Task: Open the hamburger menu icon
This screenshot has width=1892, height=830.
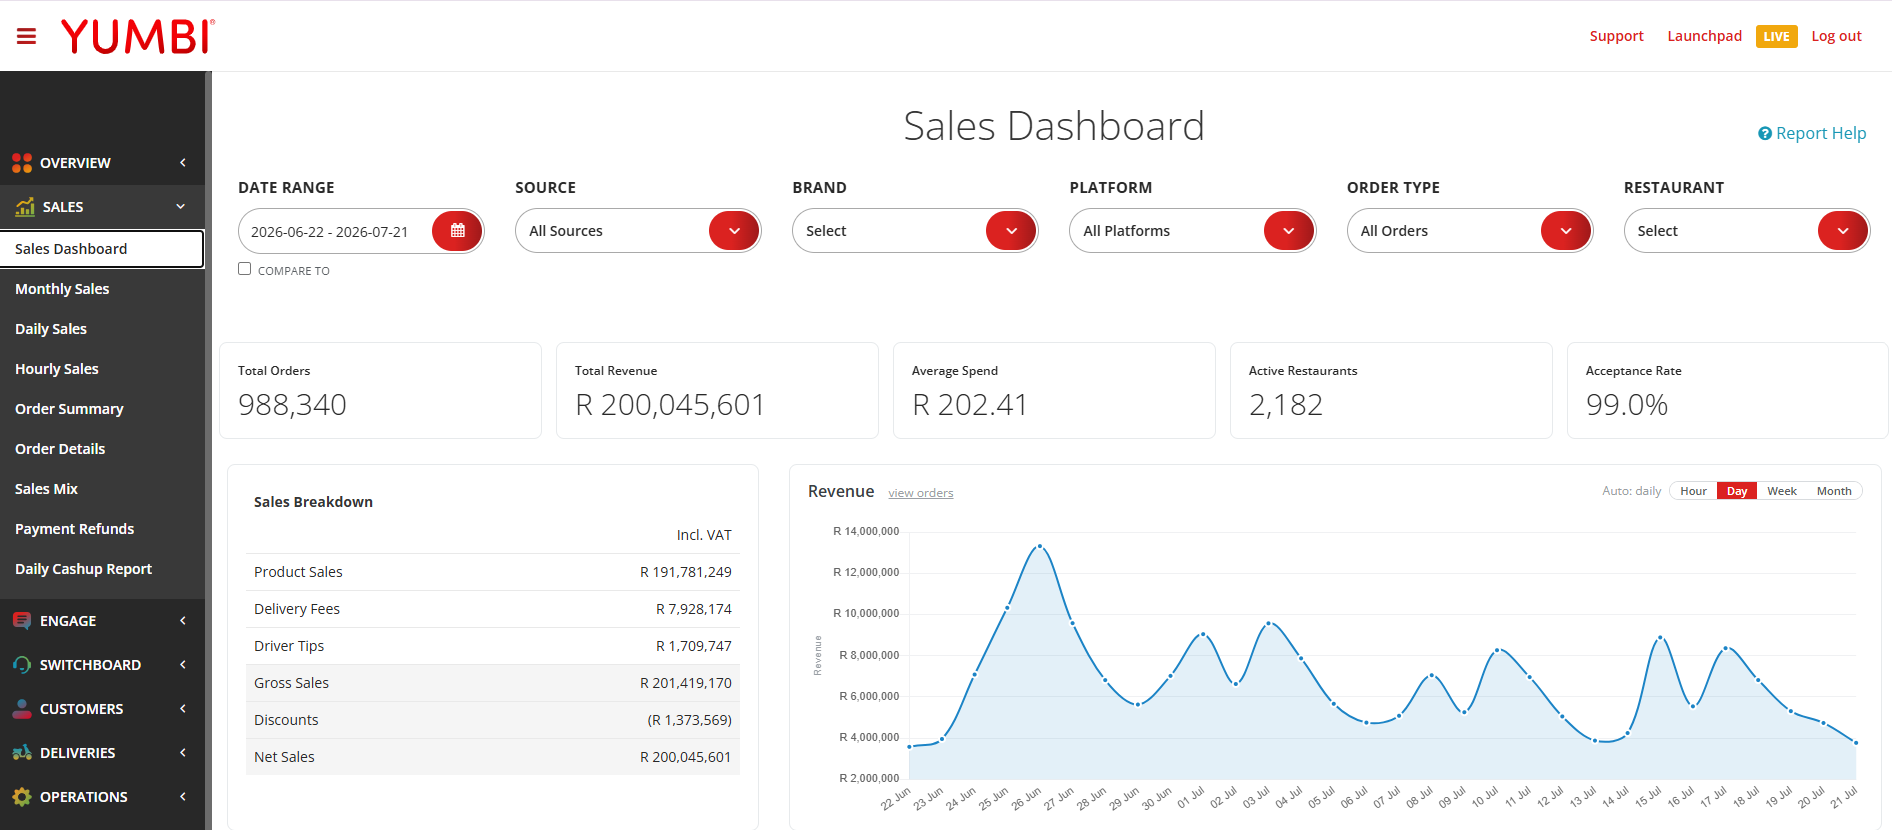Action: 27,36
